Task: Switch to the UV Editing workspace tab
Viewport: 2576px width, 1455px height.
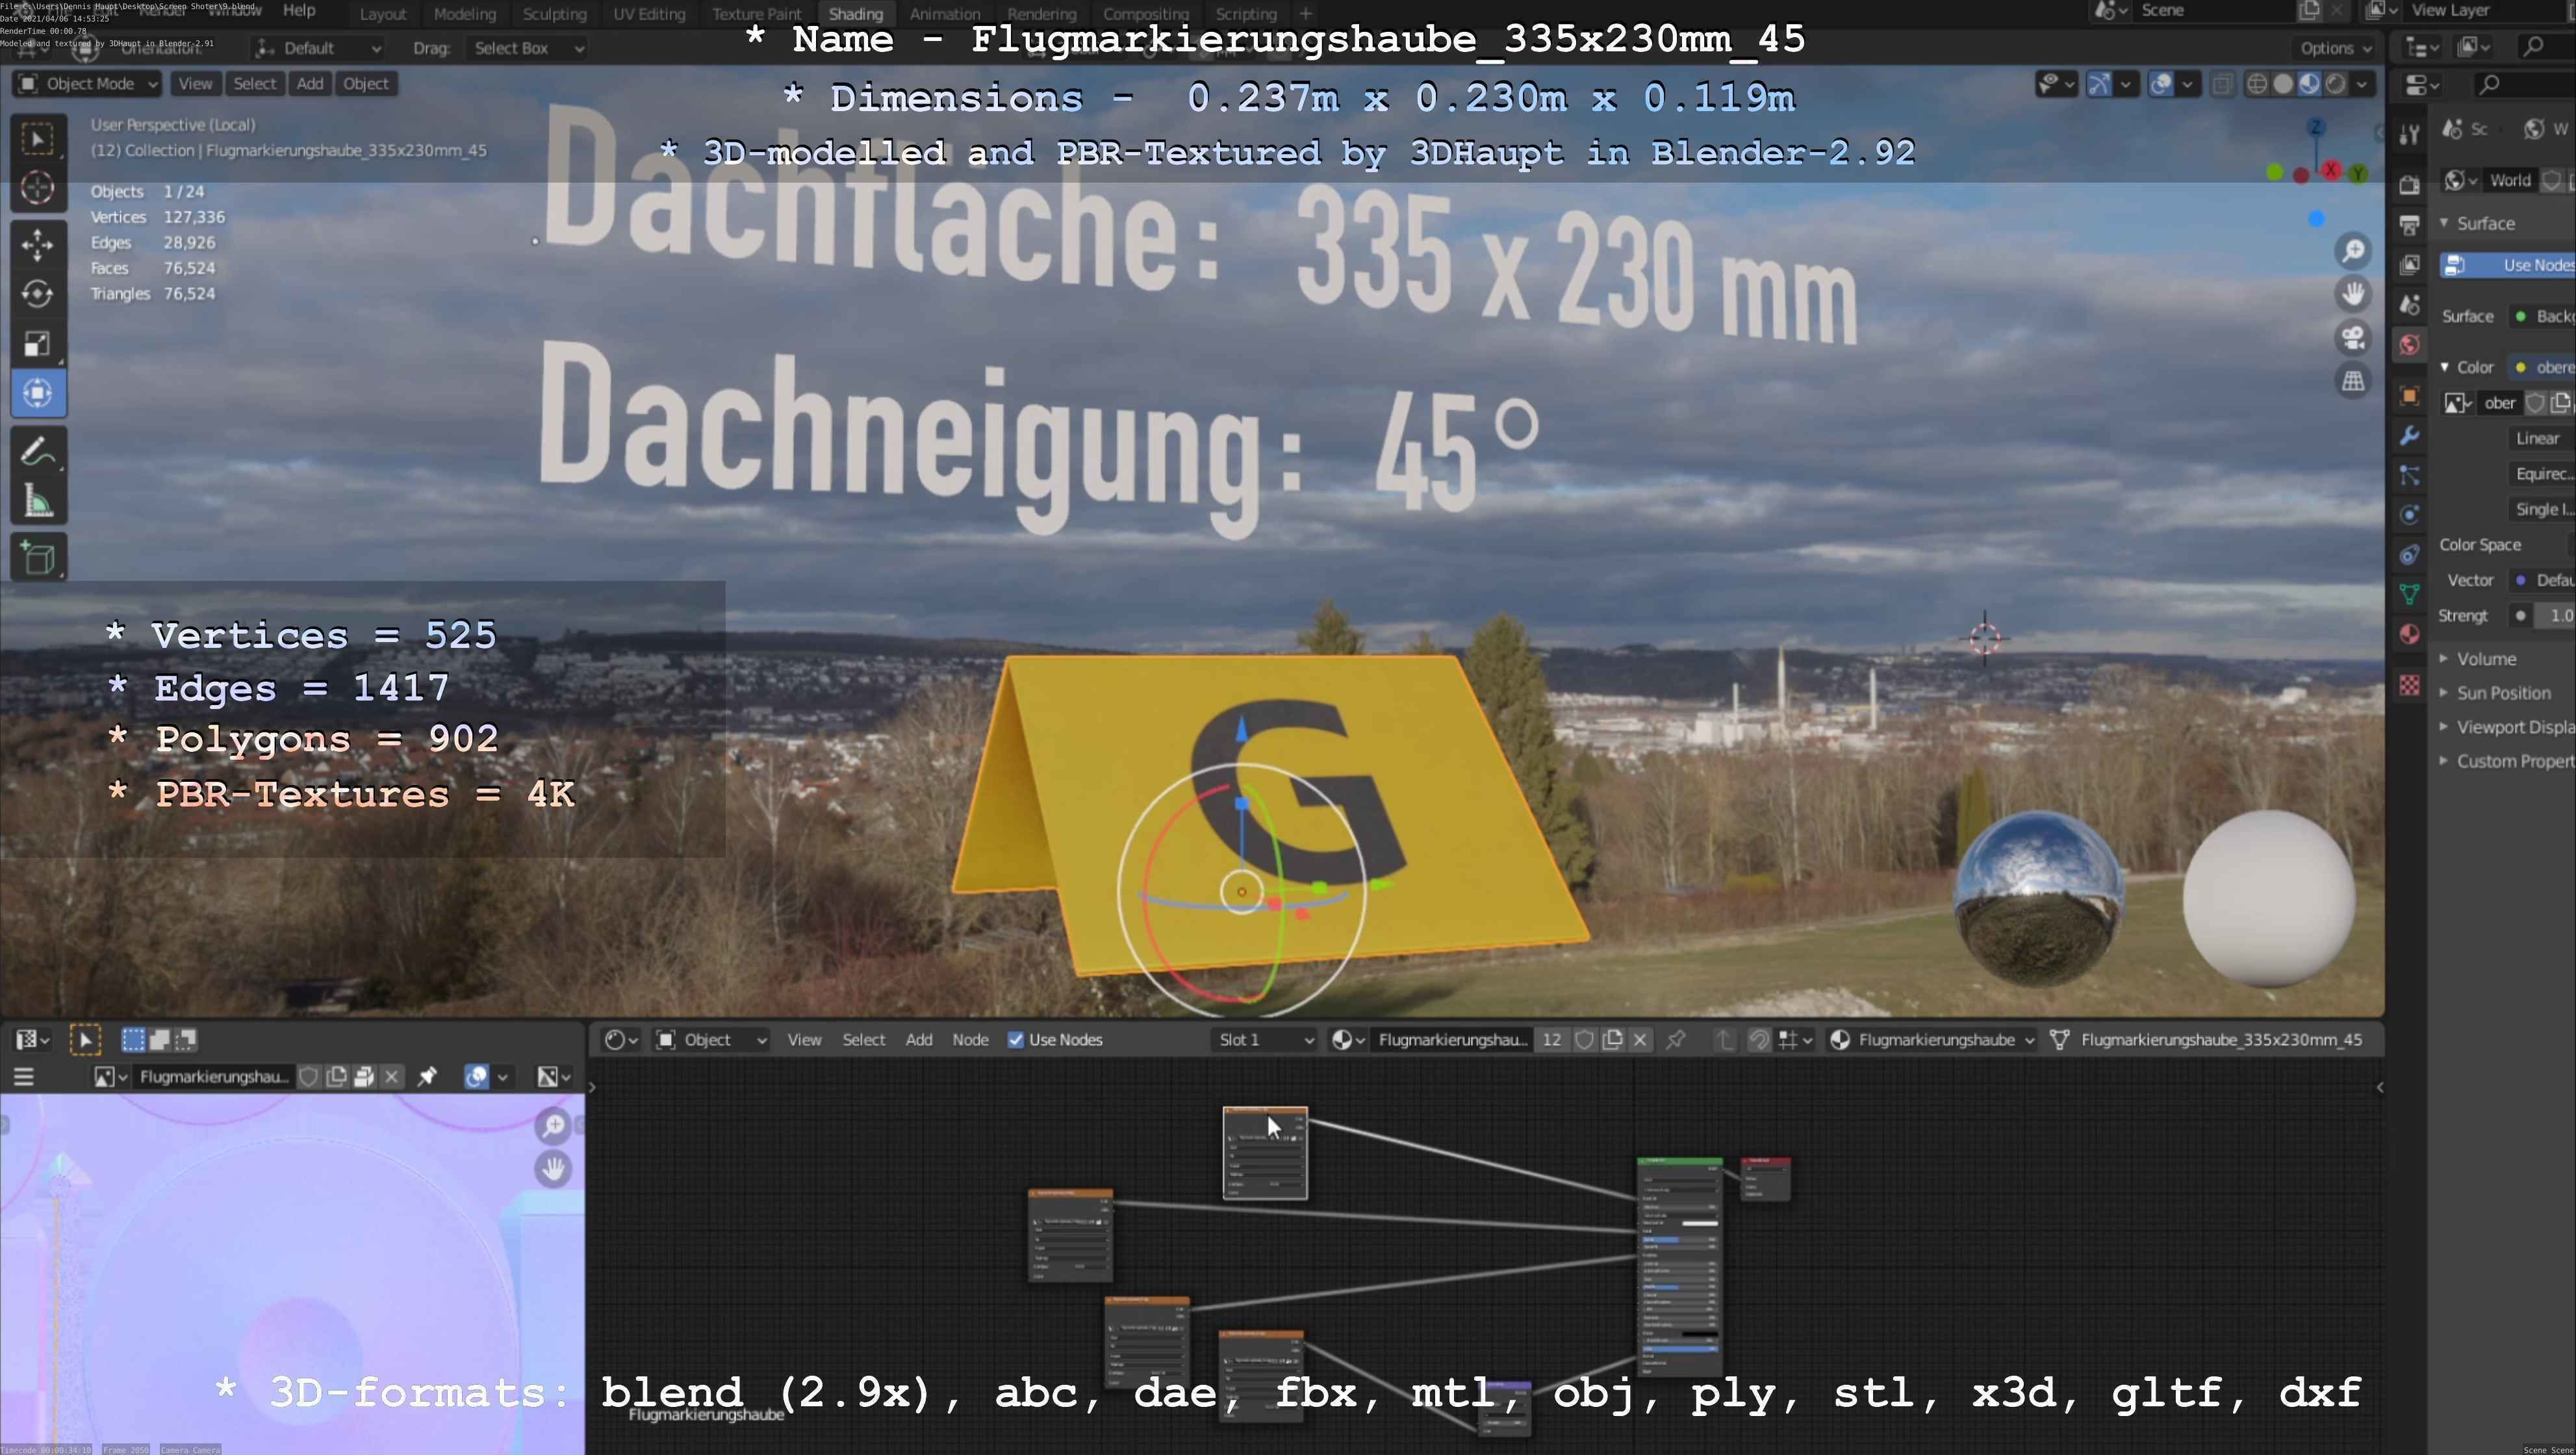Action: click(x=649, y=14)
